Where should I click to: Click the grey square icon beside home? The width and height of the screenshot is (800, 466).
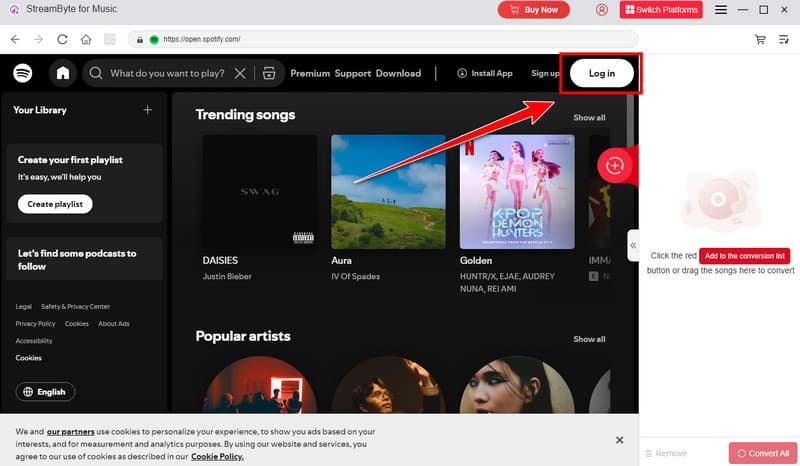(110, 39)
